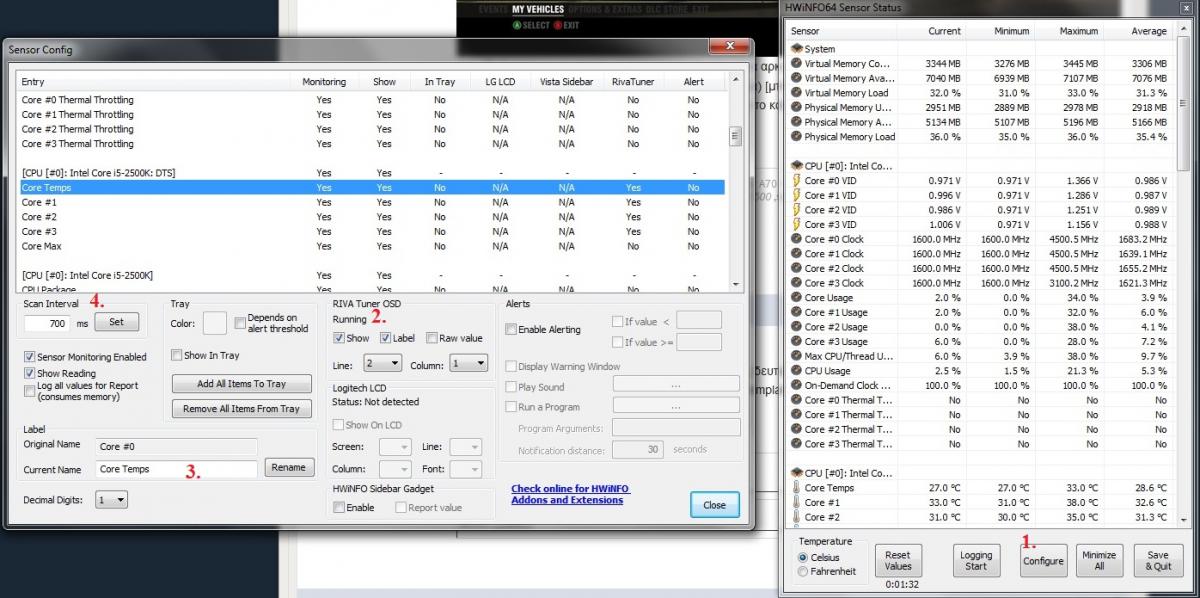Click the Configure button in HWiNFO64
This screenshot has height=598, width=1200.
point(1043,560)
